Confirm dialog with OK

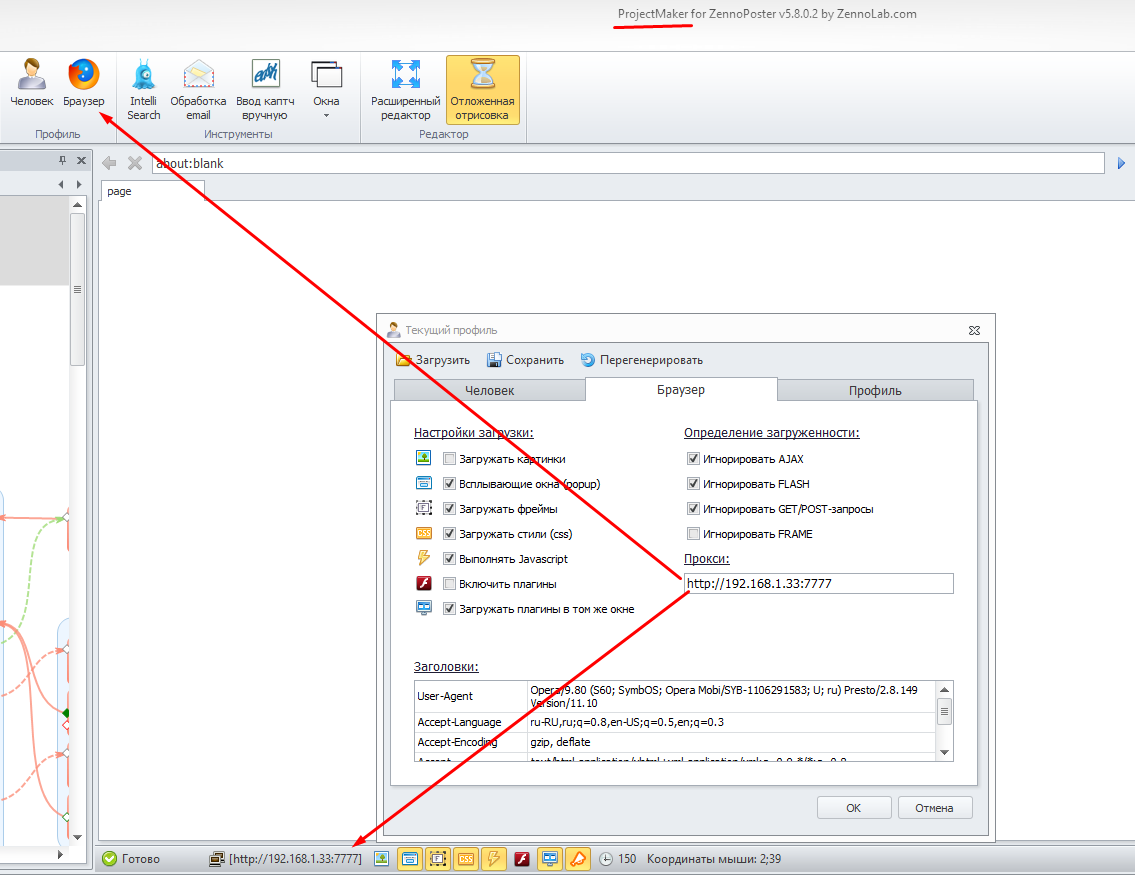click(854, 808)
